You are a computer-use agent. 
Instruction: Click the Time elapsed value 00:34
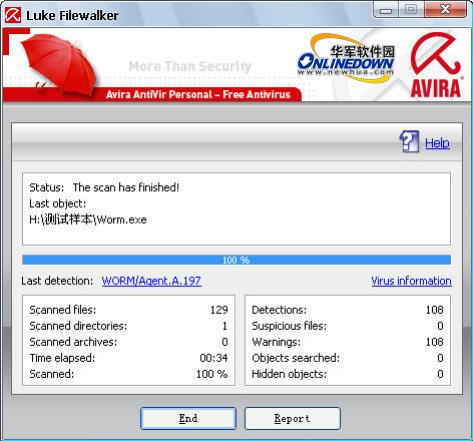(214, 358)
